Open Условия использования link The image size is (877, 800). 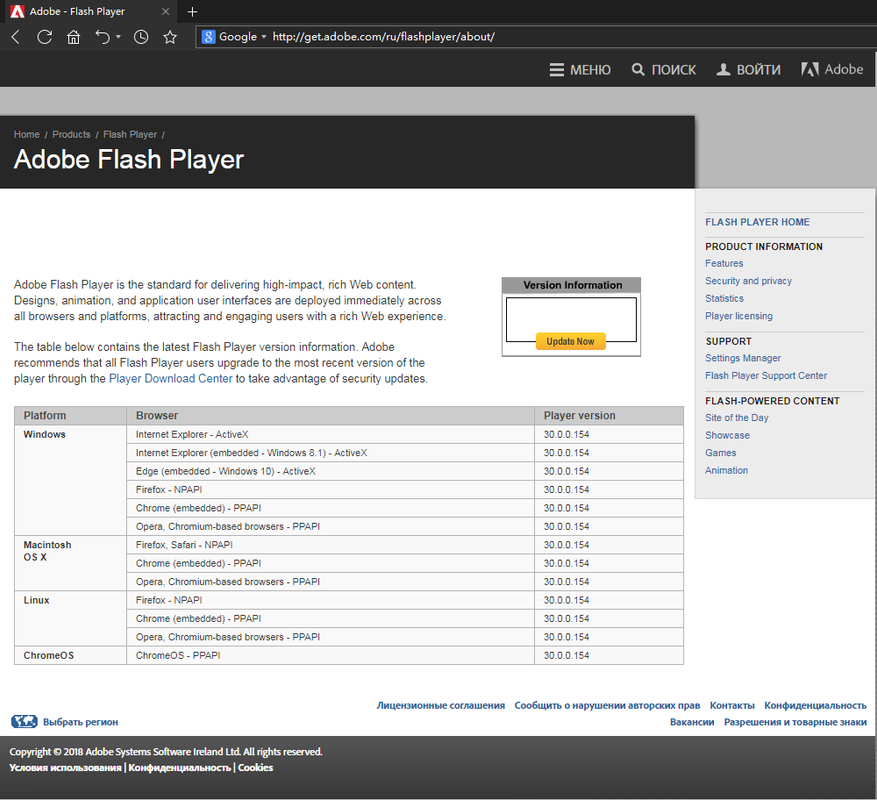pyautogui.click(x=65, y=768)
